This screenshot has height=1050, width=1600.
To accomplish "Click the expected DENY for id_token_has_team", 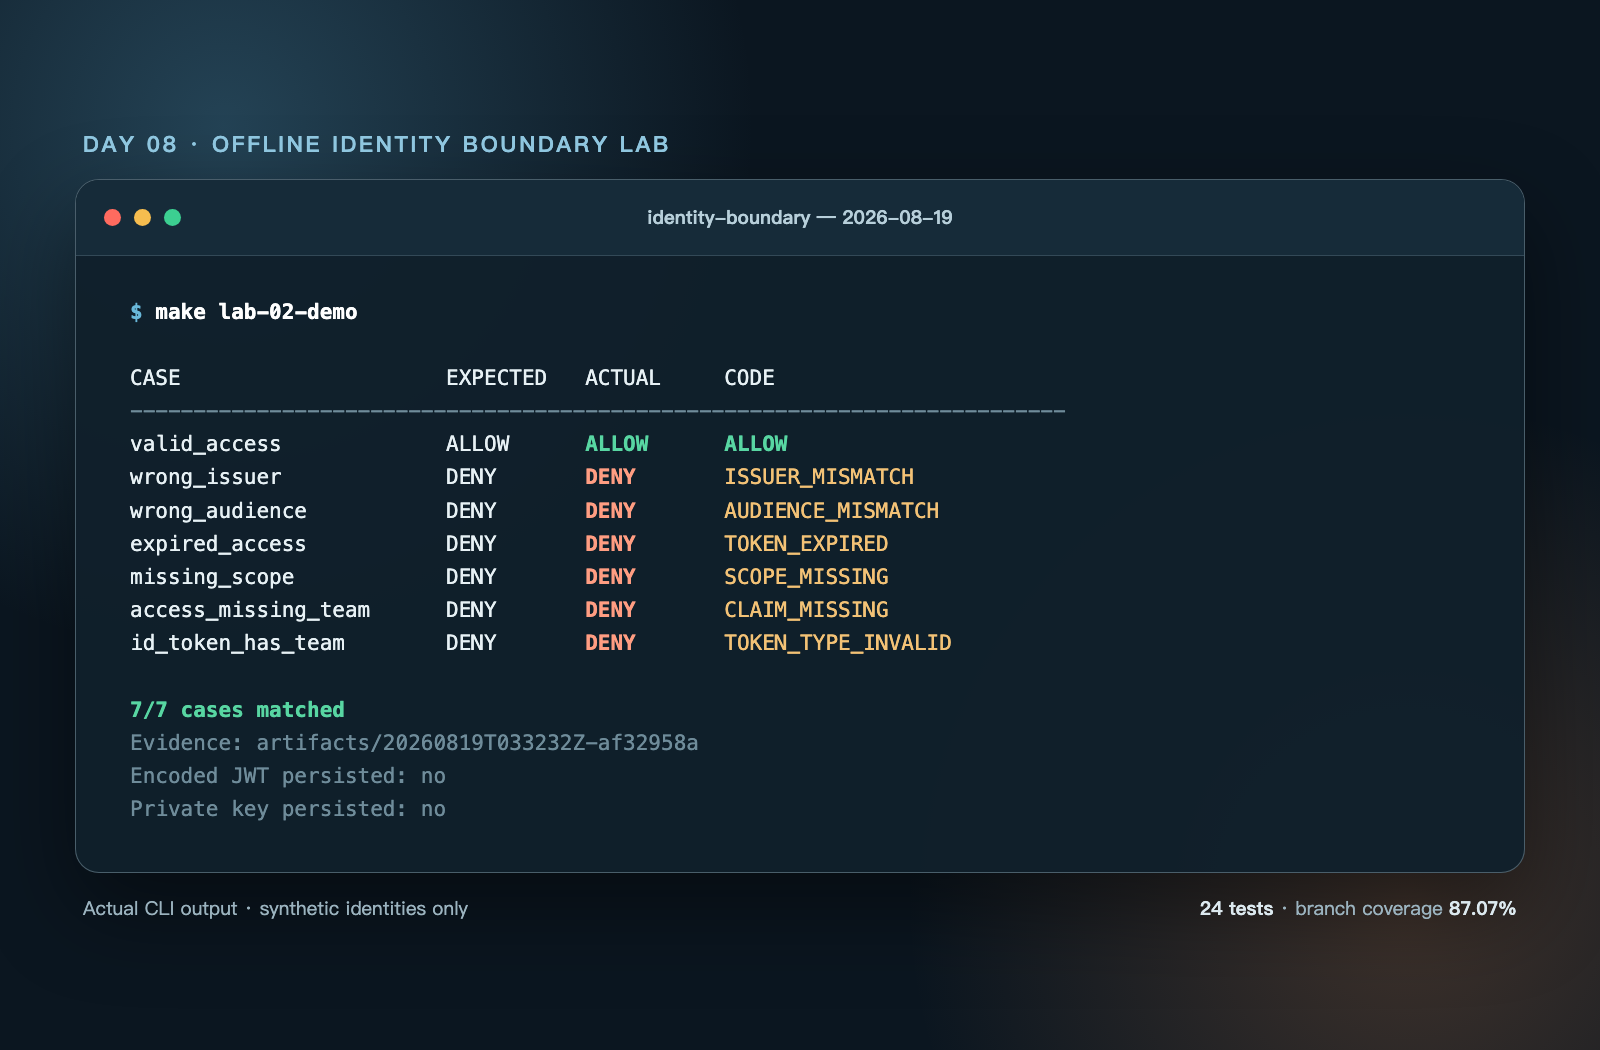I will point(471,643).
